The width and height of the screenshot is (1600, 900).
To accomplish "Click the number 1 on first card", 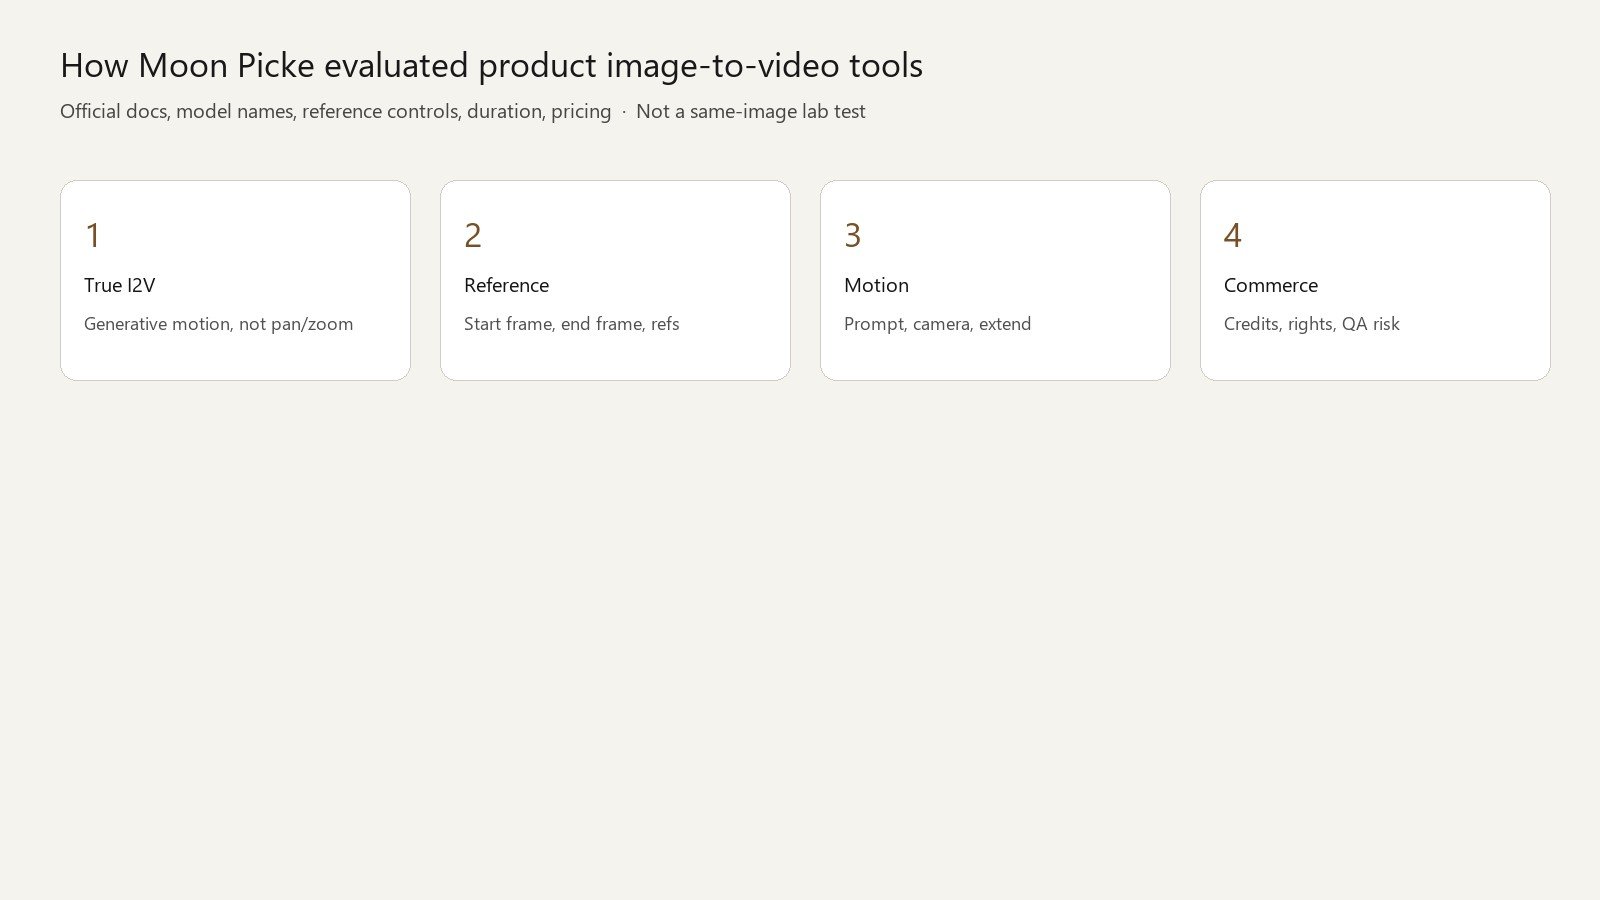I will point(93,236).
